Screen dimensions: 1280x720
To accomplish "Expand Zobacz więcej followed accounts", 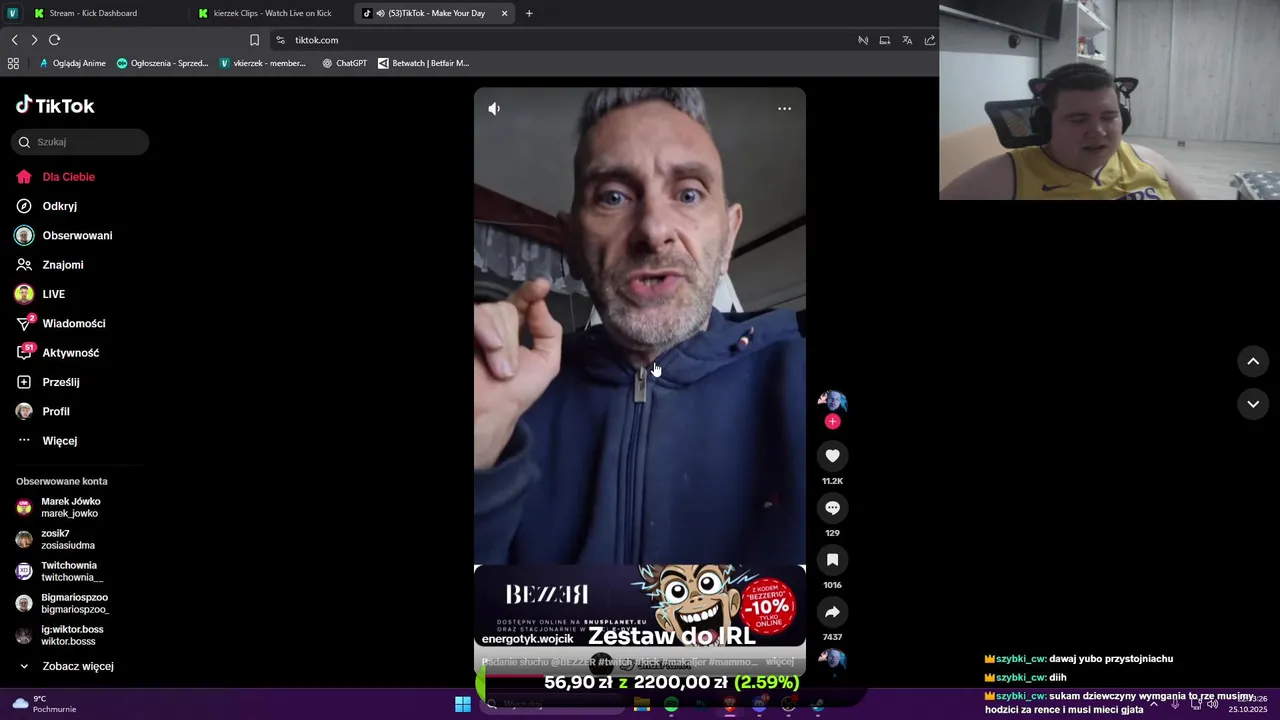I will pyautogui.click(x=66, y=666).
